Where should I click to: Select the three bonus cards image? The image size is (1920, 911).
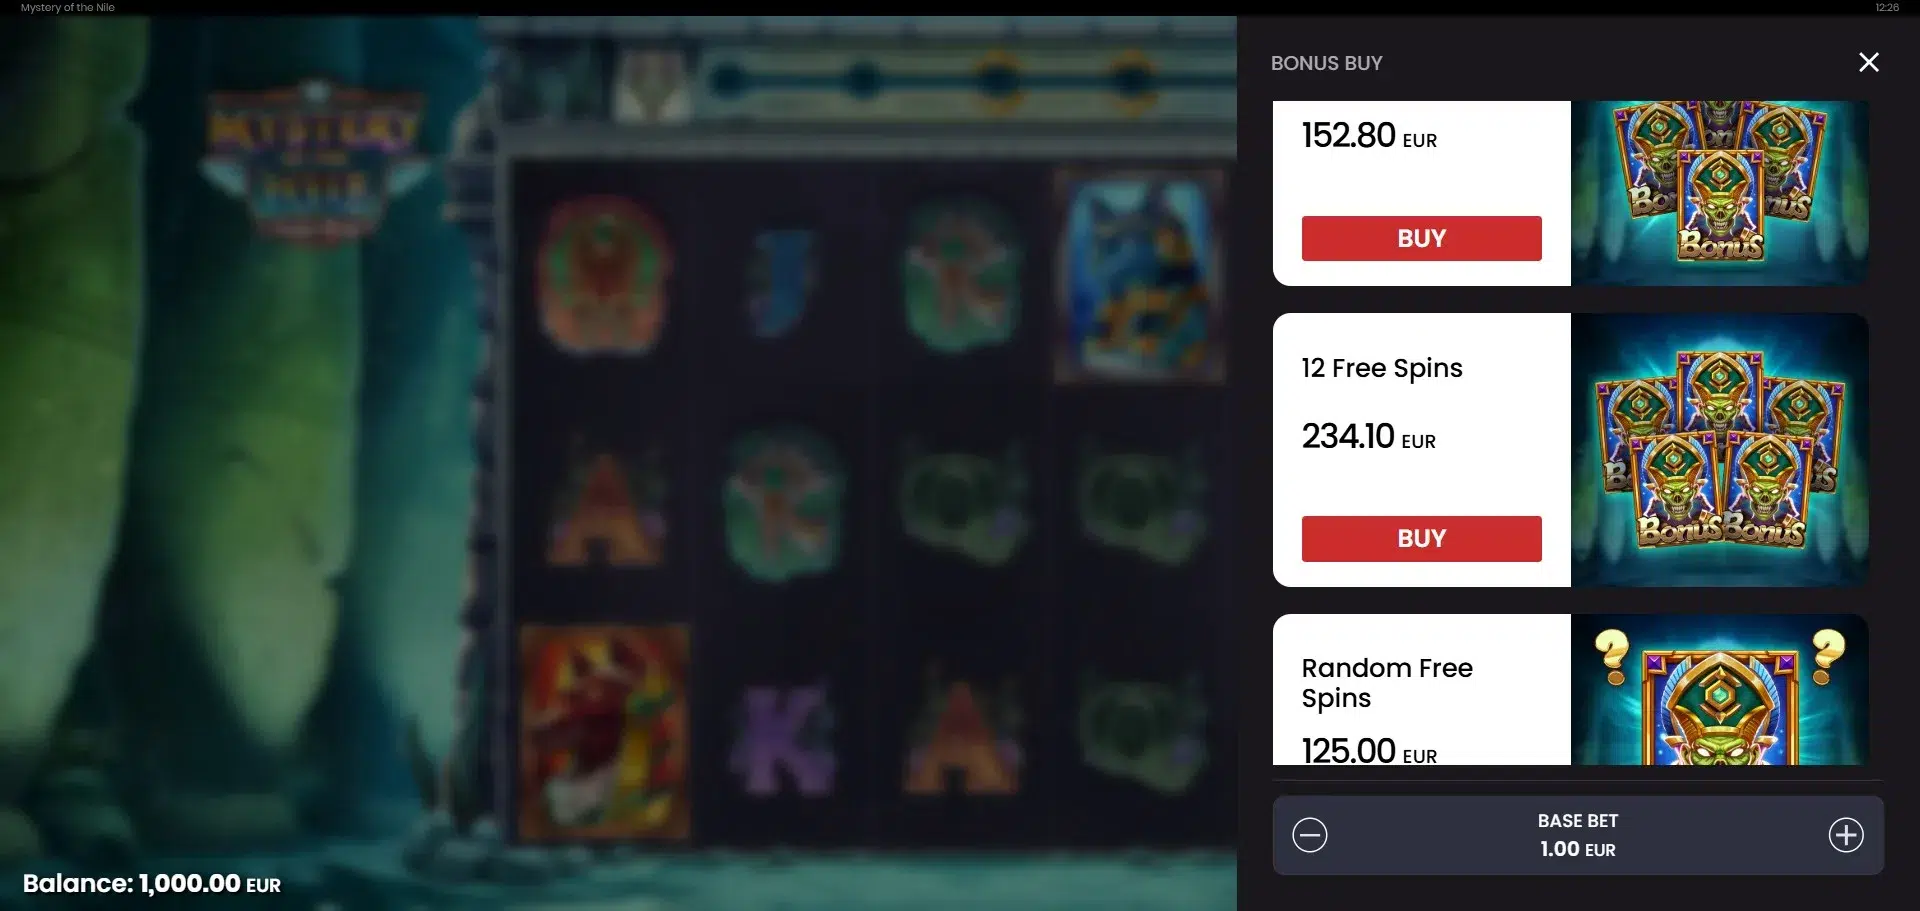click(1719, 193)
